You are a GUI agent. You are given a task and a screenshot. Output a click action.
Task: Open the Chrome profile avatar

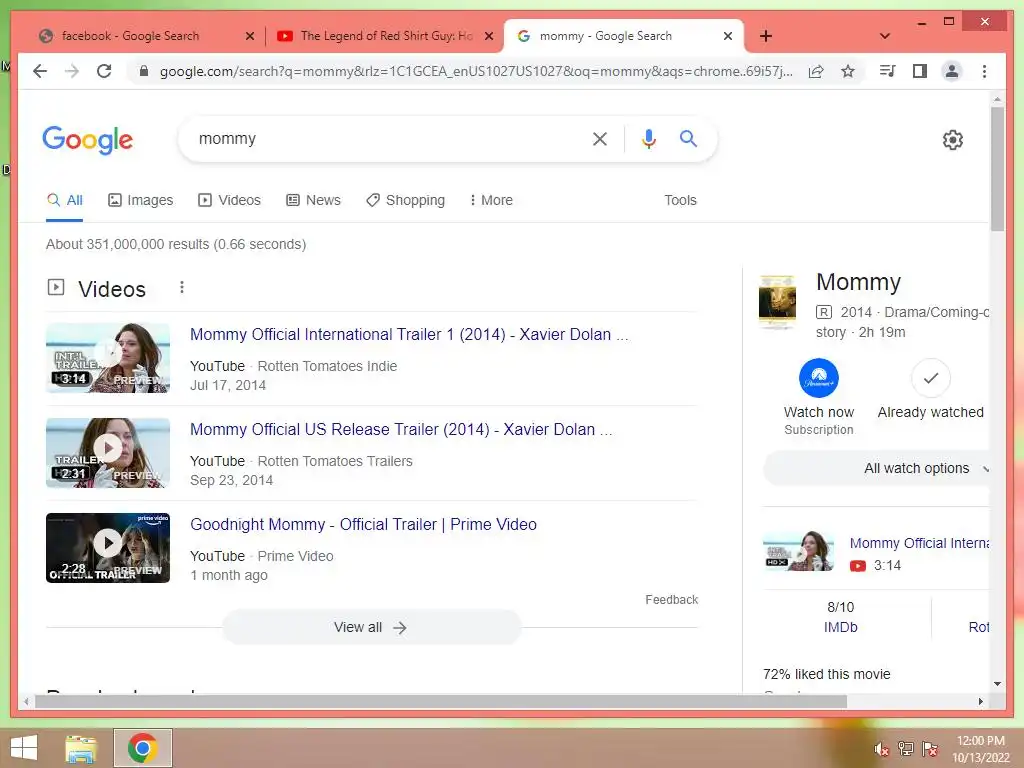click(952, 71)
